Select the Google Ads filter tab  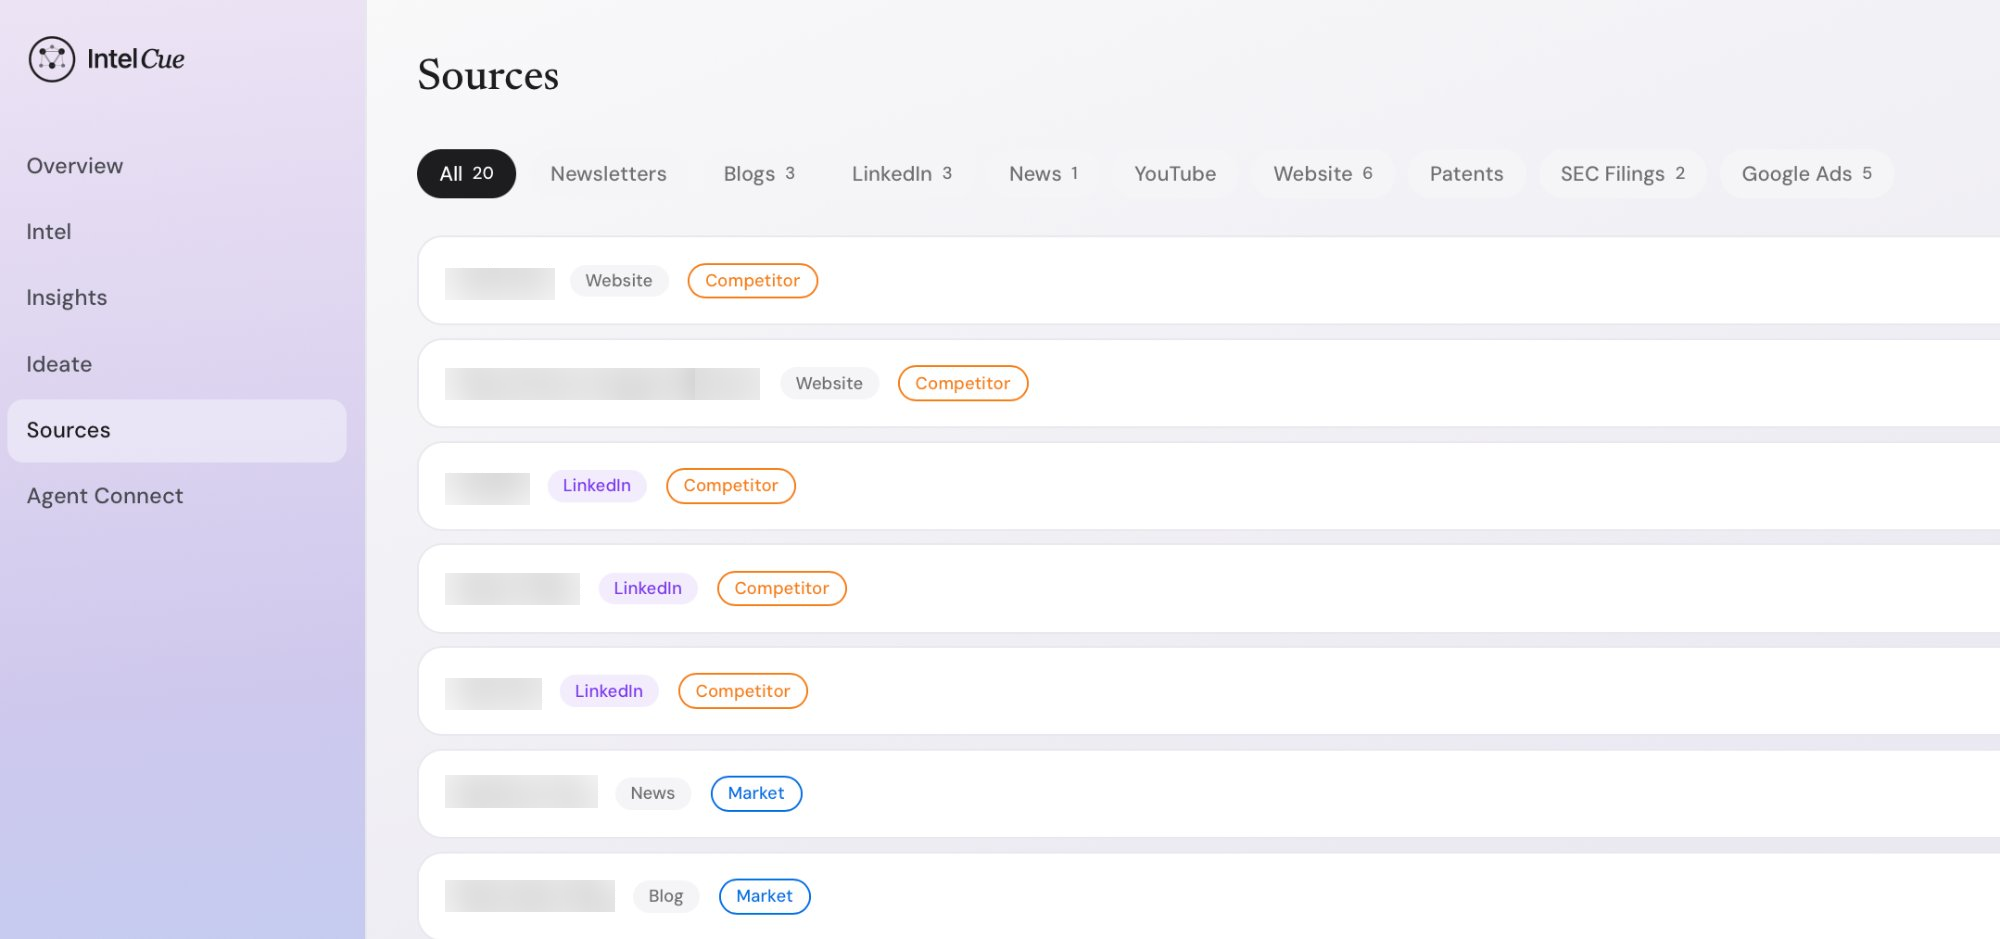click(1806, 174)
